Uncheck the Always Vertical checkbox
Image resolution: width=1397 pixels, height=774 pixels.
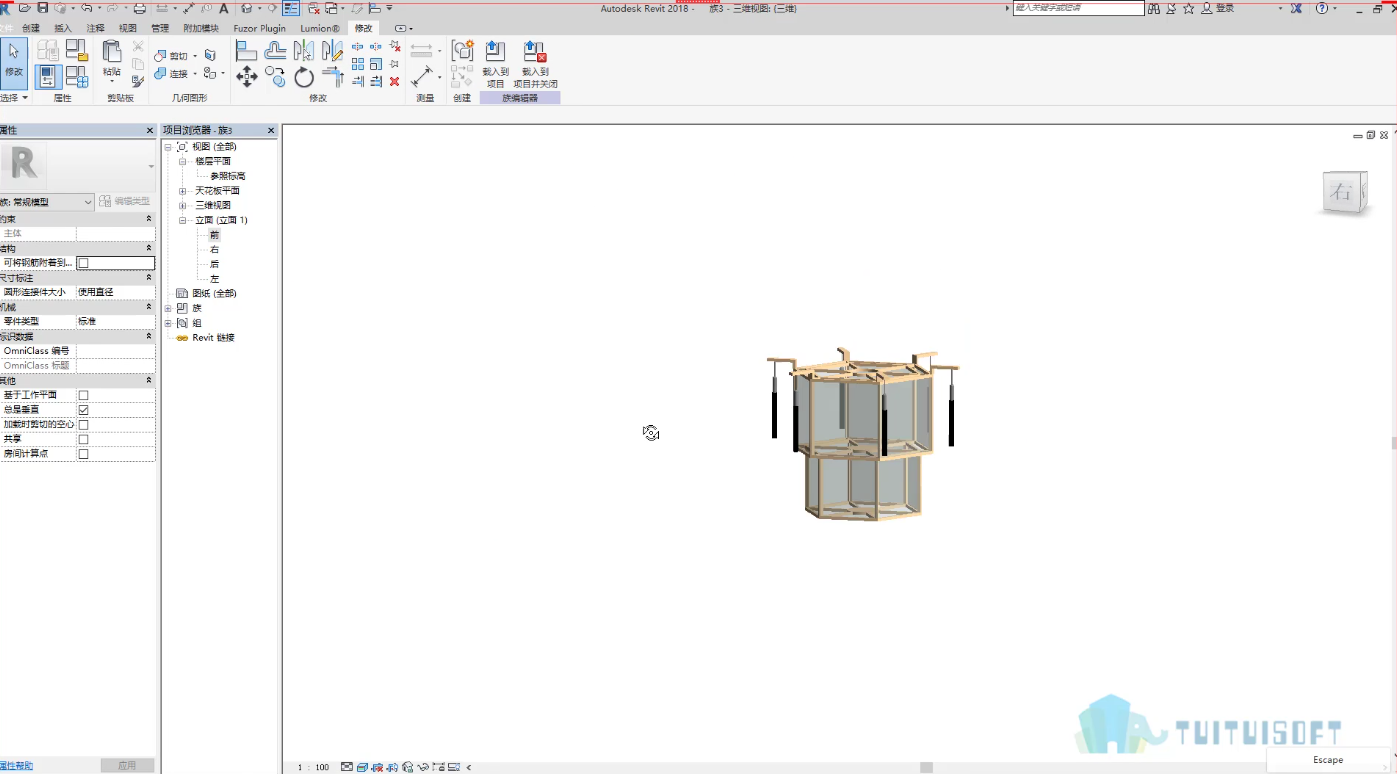pos(84,410)
